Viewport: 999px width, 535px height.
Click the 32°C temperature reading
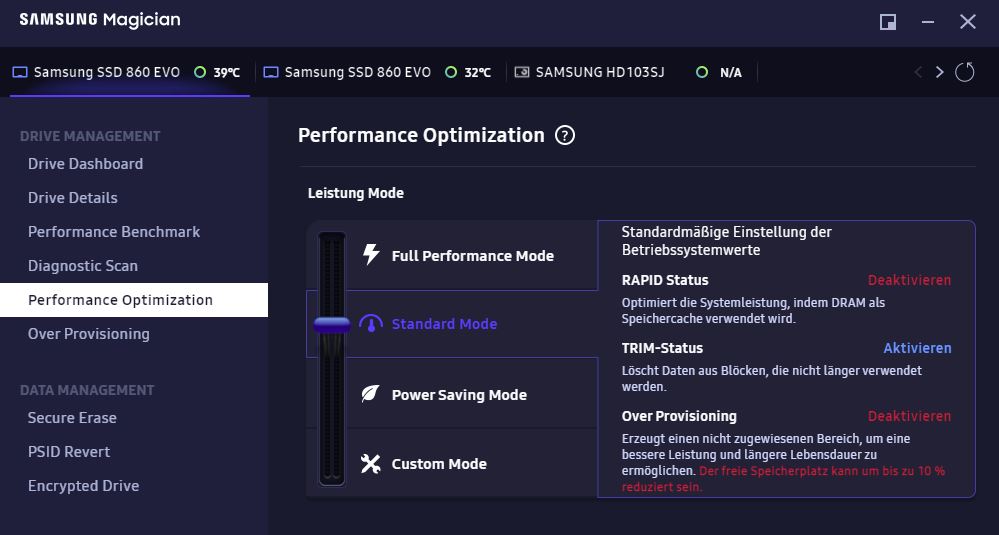478,73
